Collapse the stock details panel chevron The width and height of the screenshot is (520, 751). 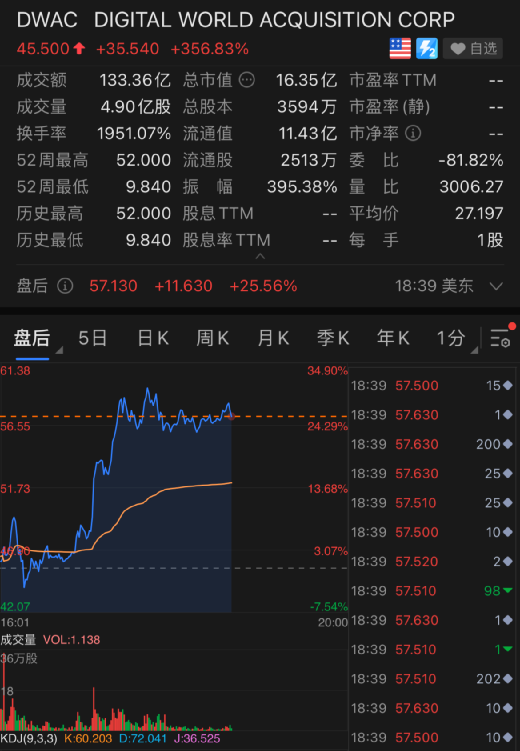point(260,257)
